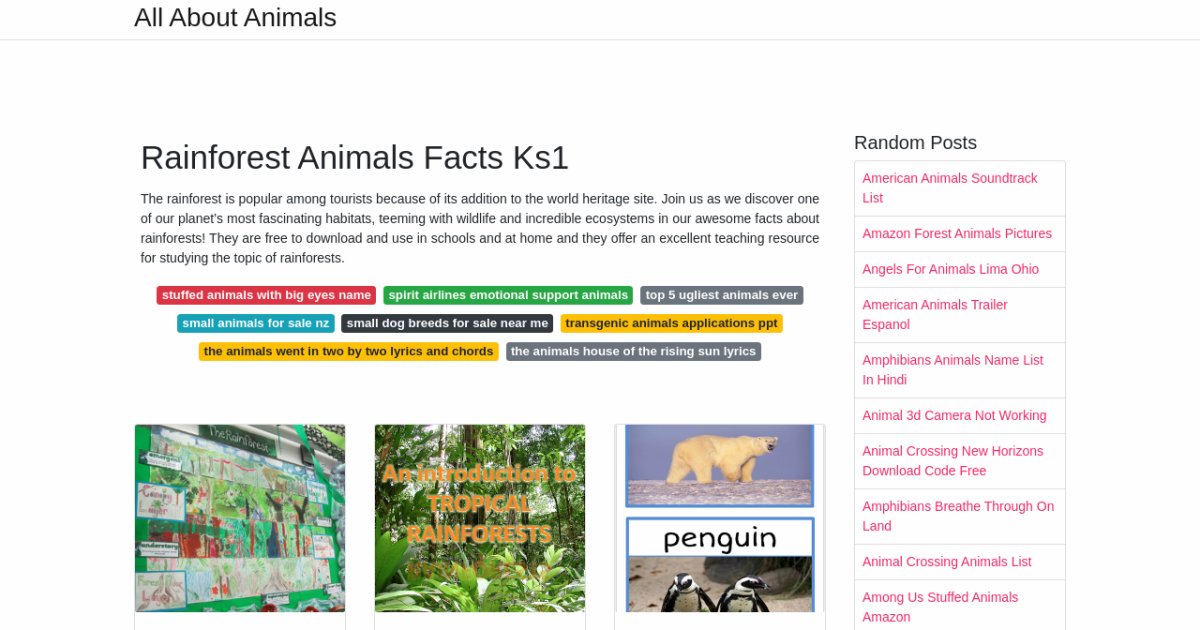The width and height of the screenshot is (1200, 630).
Task: Click the 'stuffed animals with big eyes name' tag
Action: pos(266,295)
